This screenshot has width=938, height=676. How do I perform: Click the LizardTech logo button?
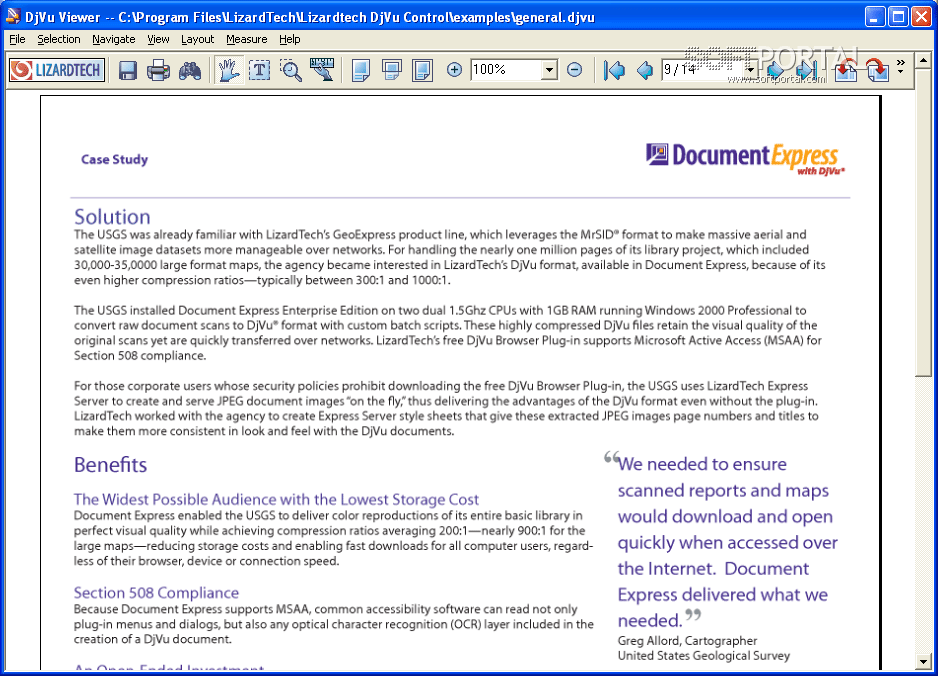pos(57,70)
